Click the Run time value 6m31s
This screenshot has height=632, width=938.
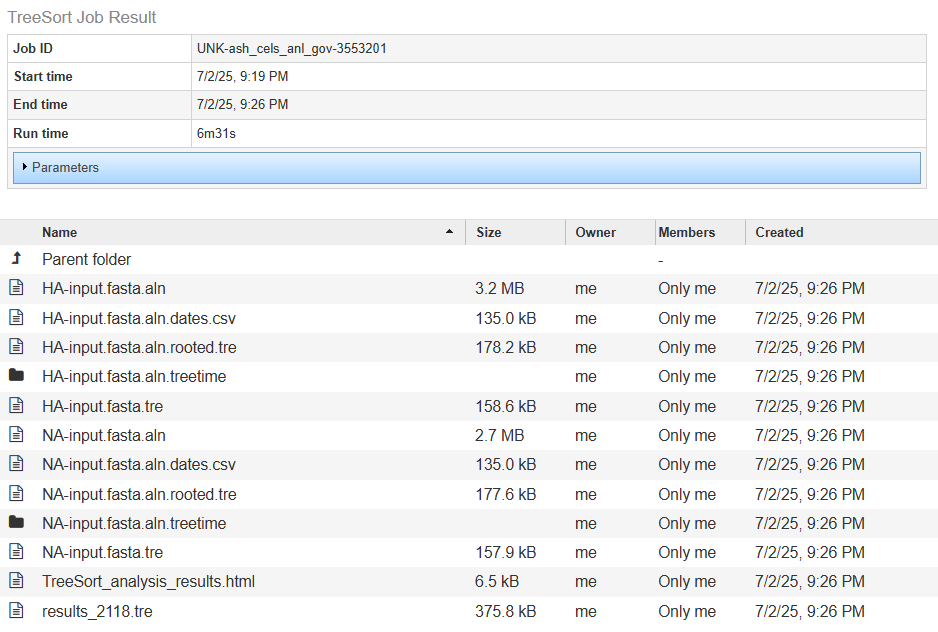pyautogui.click(x=216, y=133)
